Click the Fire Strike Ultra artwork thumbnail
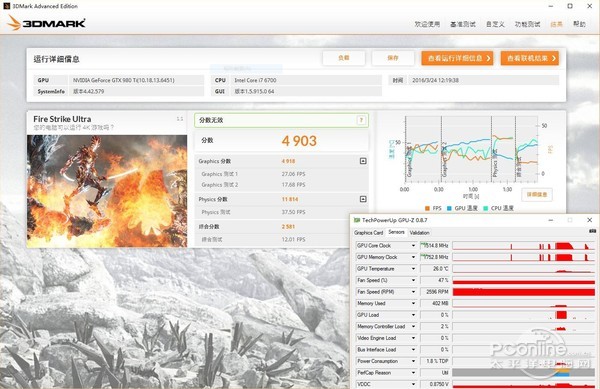The width and height of the screenshot is (600, 389). tap(107, 191)
